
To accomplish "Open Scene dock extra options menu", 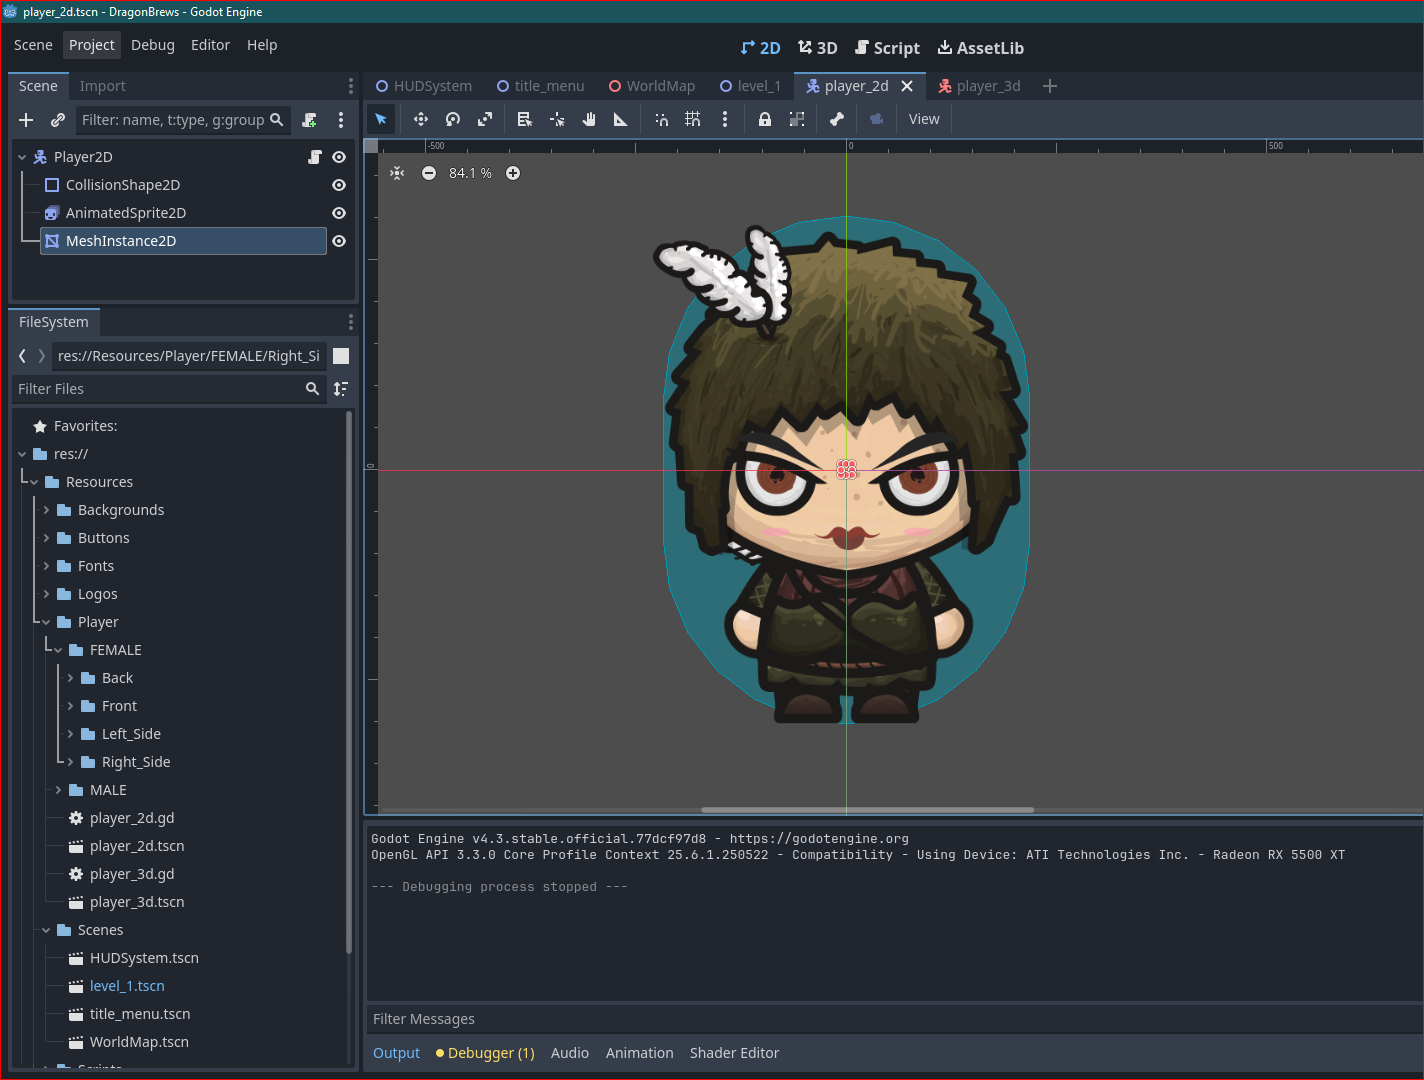I will pos(341,120).
